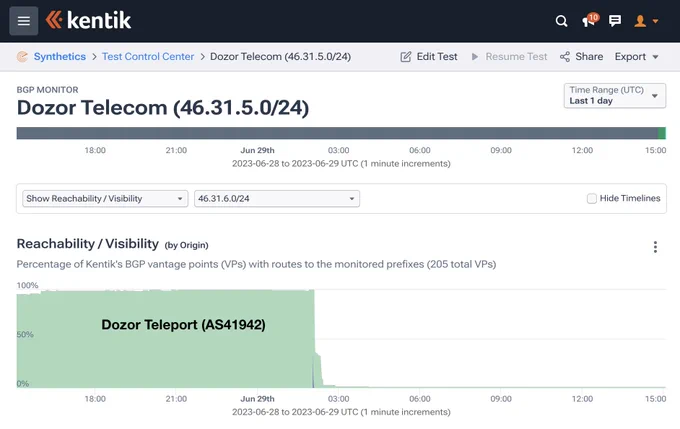Image resolution: width=680 pixels, height=429 pixels.
Task: Click the Dozor Telecom (46.31.5.0/24) breadcrumb text
Action: pos(281,56)
